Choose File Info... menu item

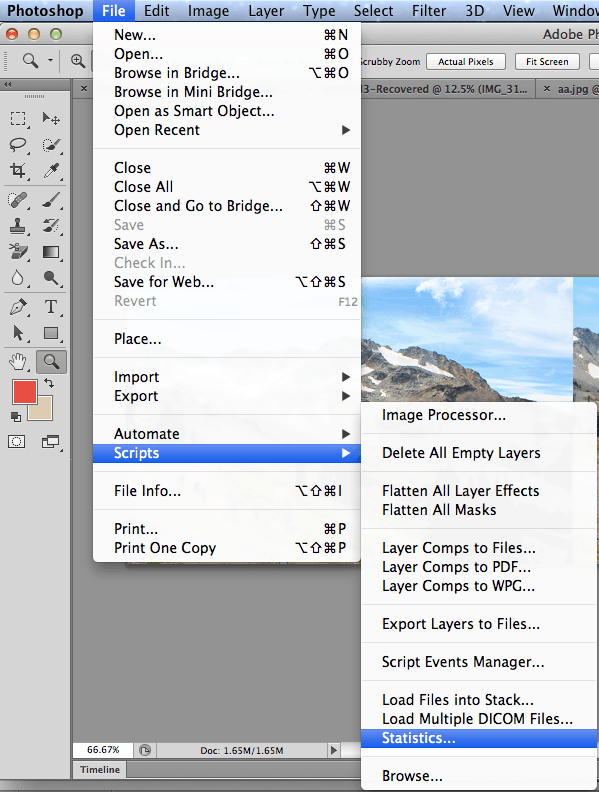tap(227, 491)
